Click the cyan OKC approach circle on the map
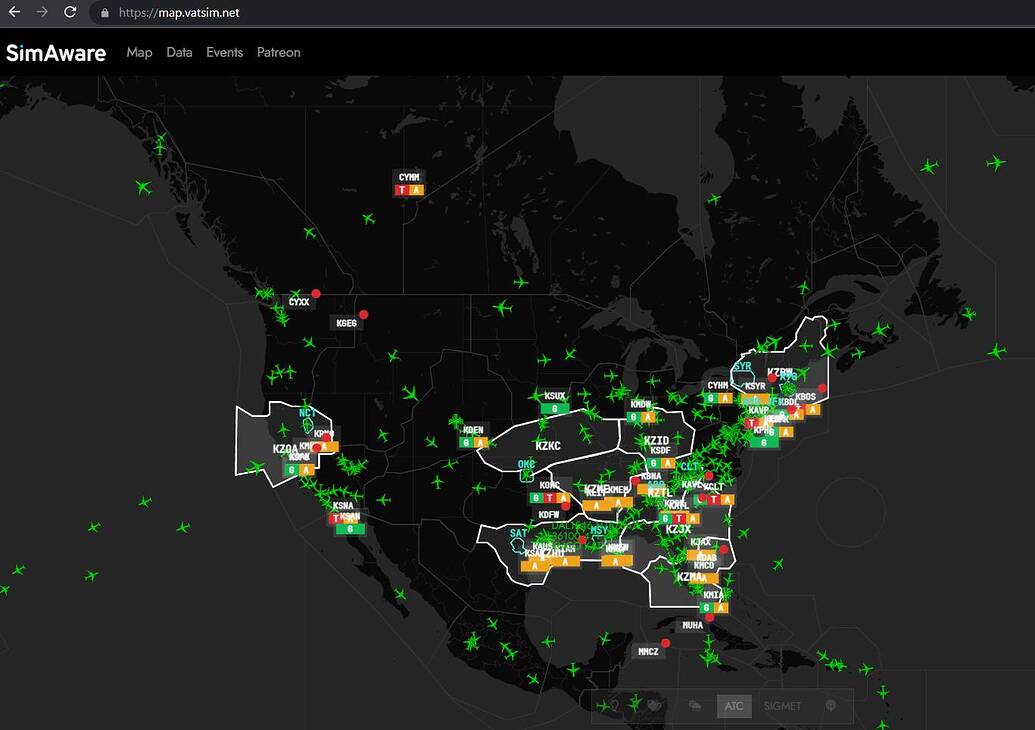 tap(527, 474)
